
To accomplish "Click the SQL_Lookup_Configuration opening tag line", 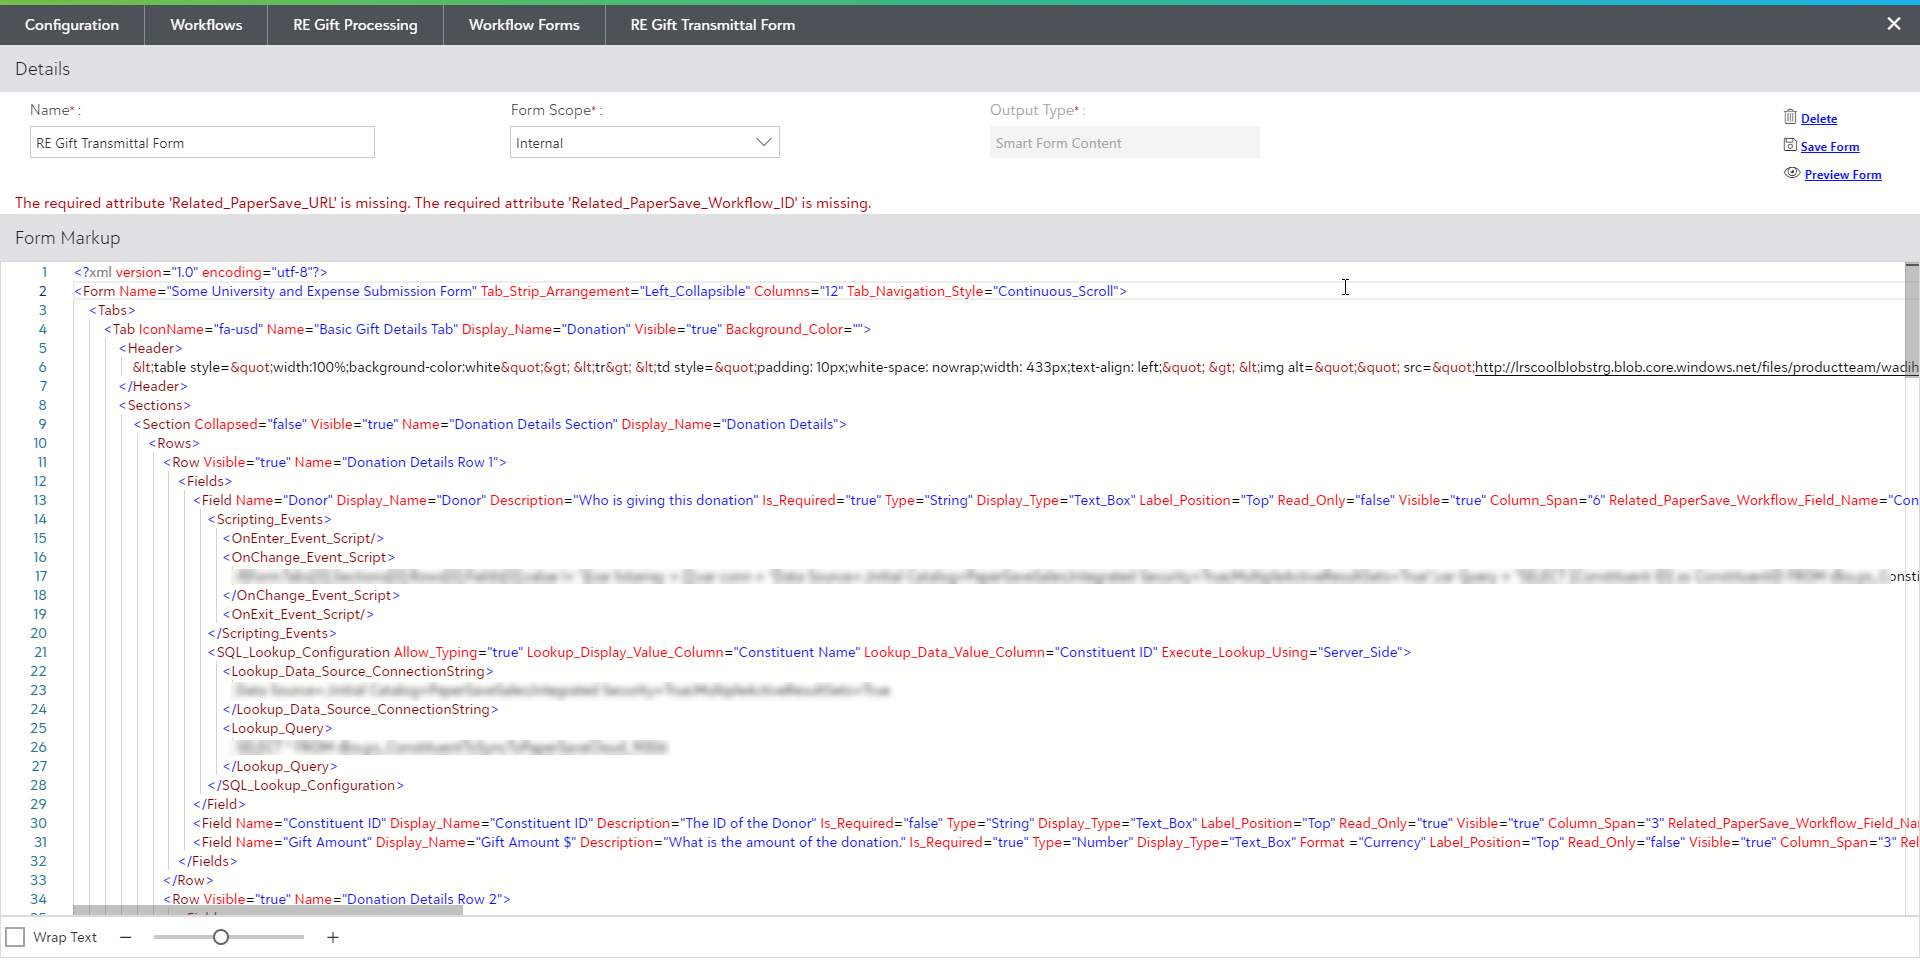I will (809, 652).
